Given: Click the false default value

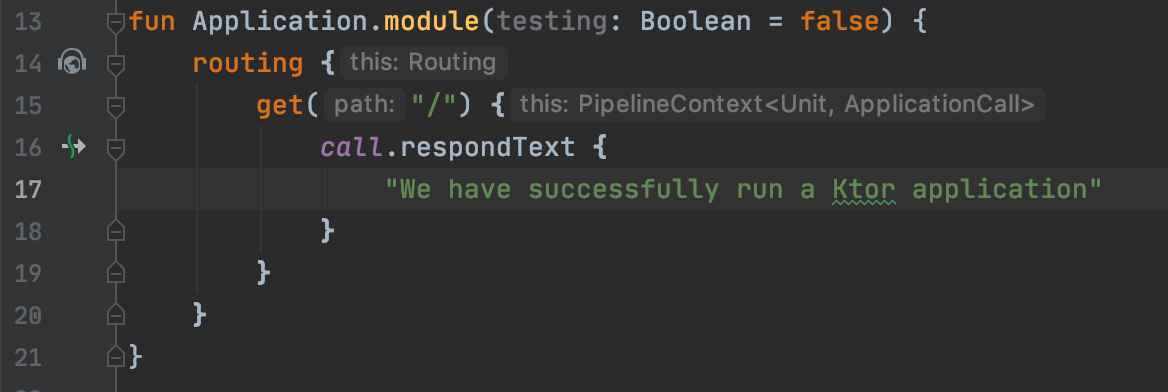Looking at the screenshot, I should click(840, 22).
